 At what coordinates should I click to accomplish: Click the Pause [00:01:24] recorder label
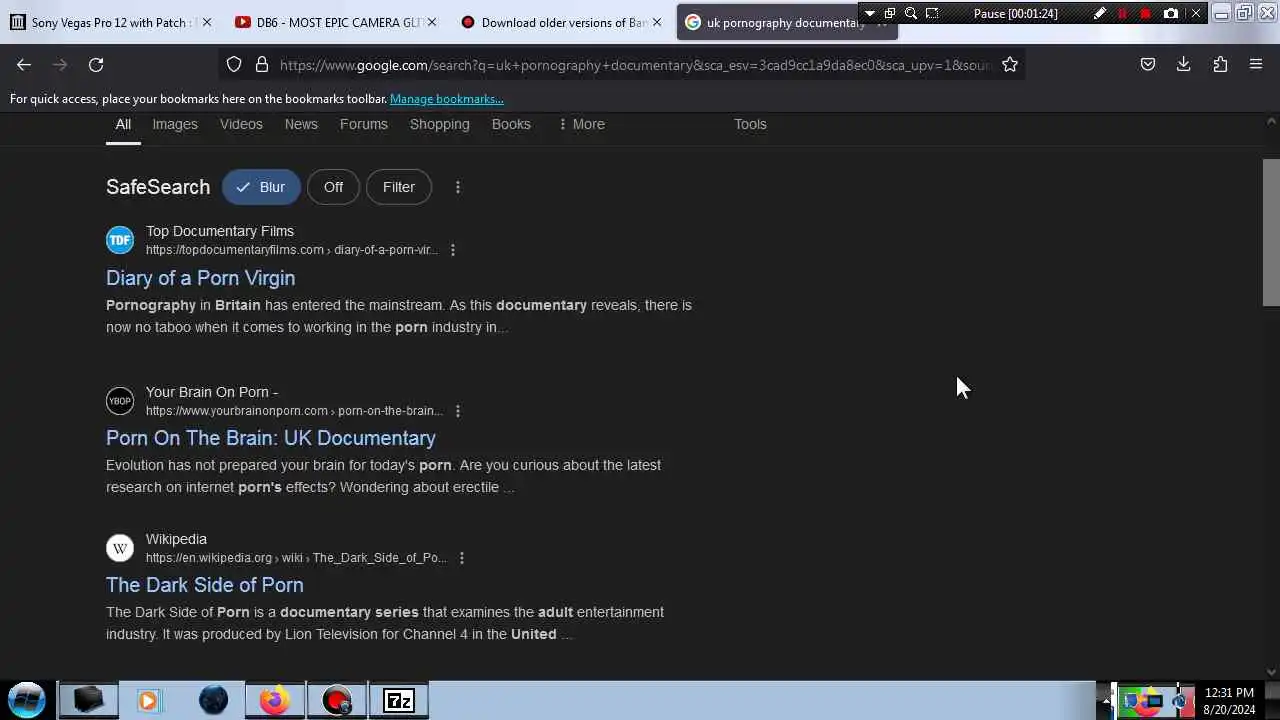(x=1015, y=14)
